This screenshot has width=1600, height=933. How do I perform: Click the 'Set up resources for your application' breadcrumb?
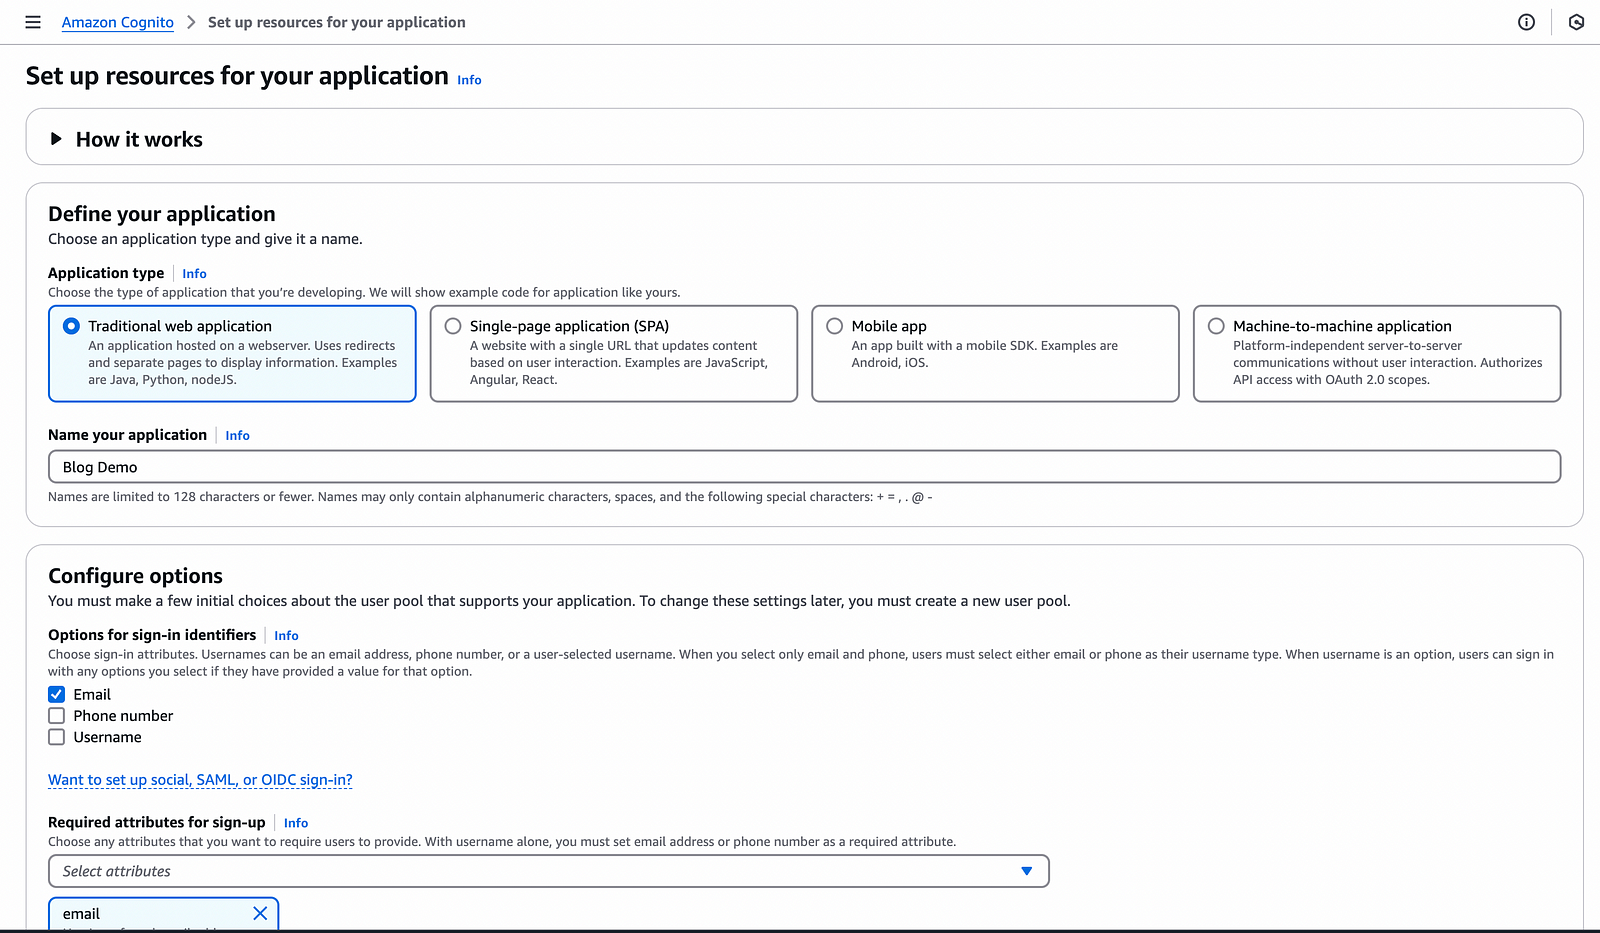337,22
